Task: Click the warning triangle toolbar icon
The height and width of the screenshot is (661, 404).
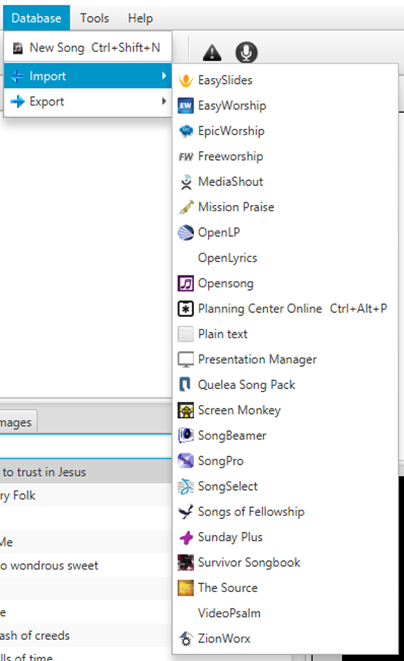Action: [x=212, y=53]
